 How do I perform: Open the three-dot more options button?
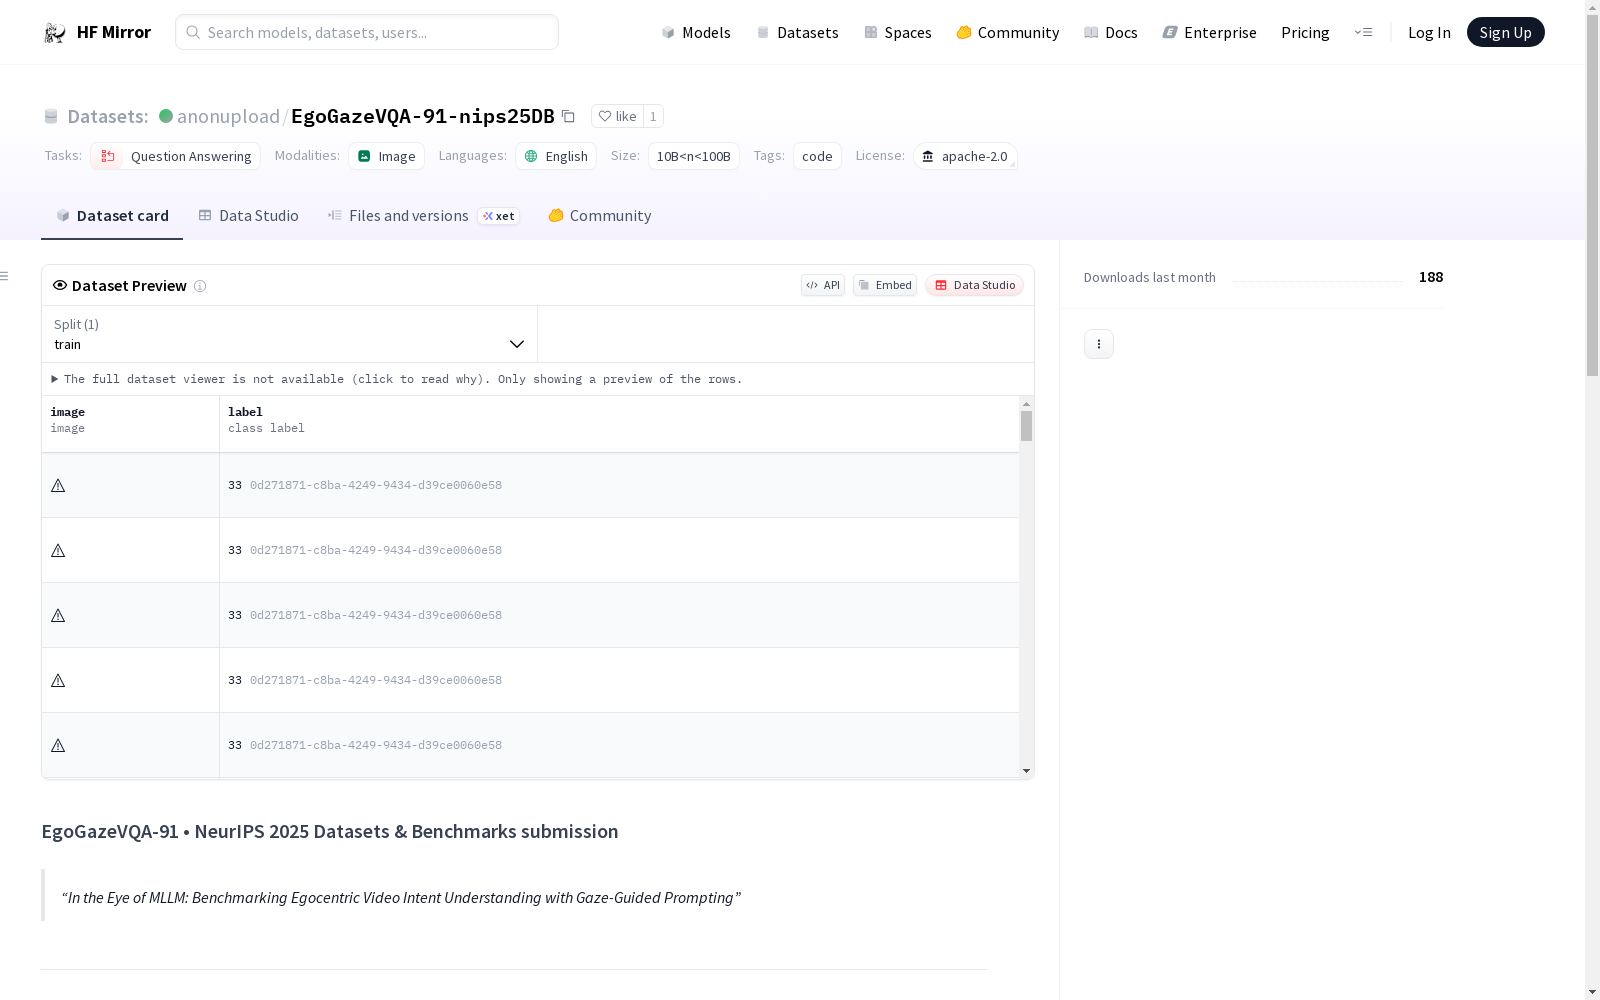coord(1099,344)
